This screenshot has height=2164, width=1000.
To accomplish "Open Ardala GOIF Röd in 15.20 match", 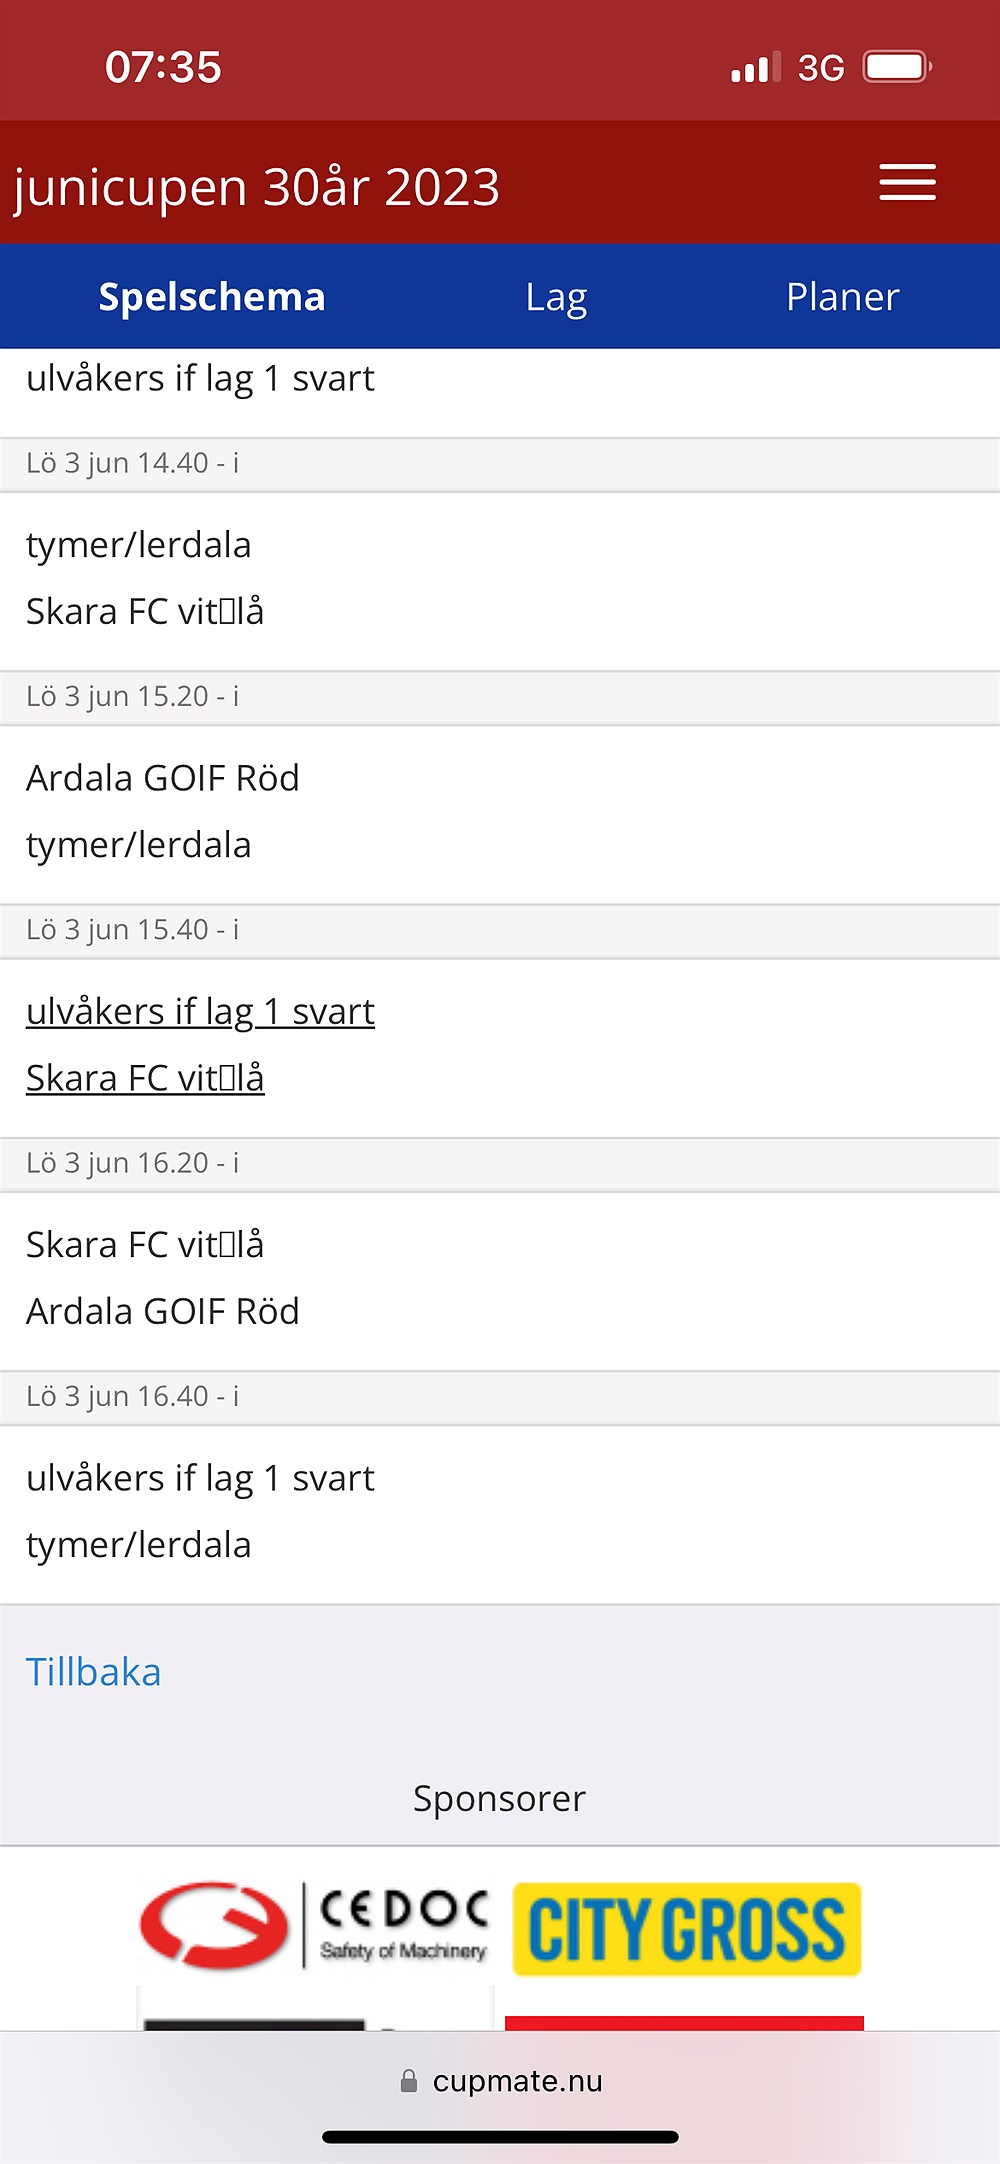I will point(163,778).
